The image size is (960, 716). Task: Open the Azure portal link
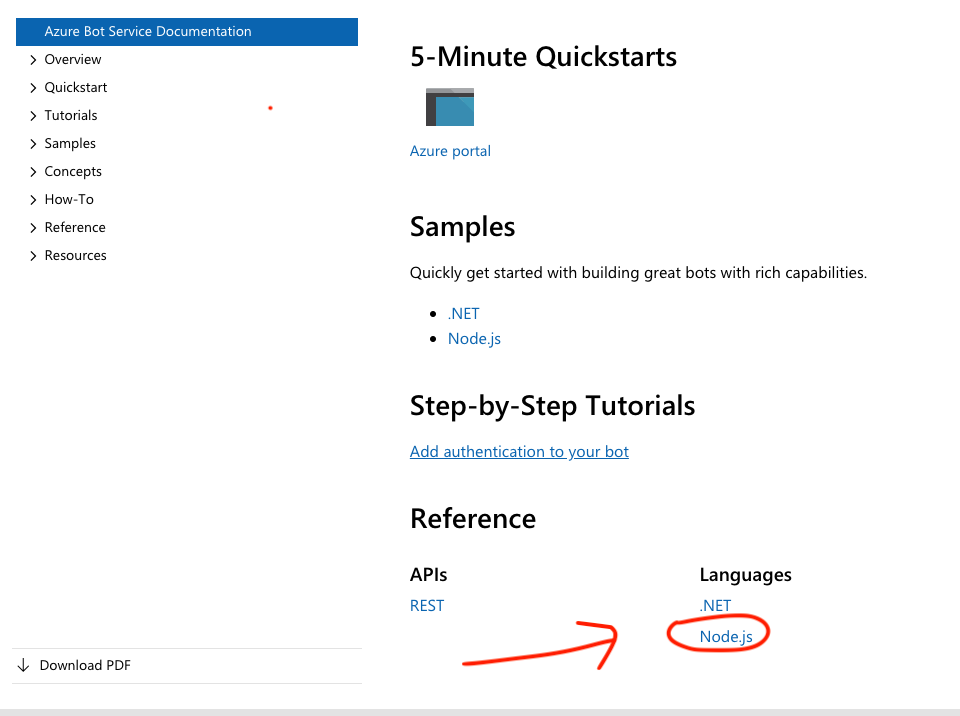(x=450, y=151)
